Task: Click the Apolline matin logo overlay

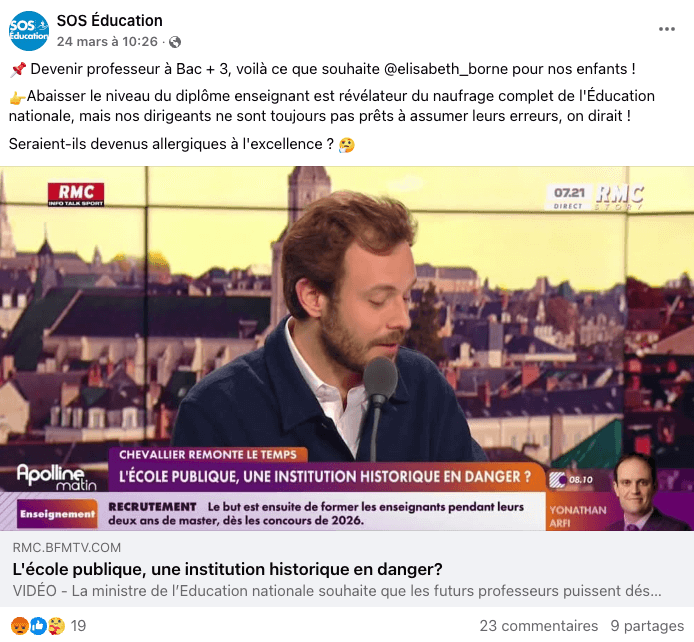Action: [x=56, y=477]
